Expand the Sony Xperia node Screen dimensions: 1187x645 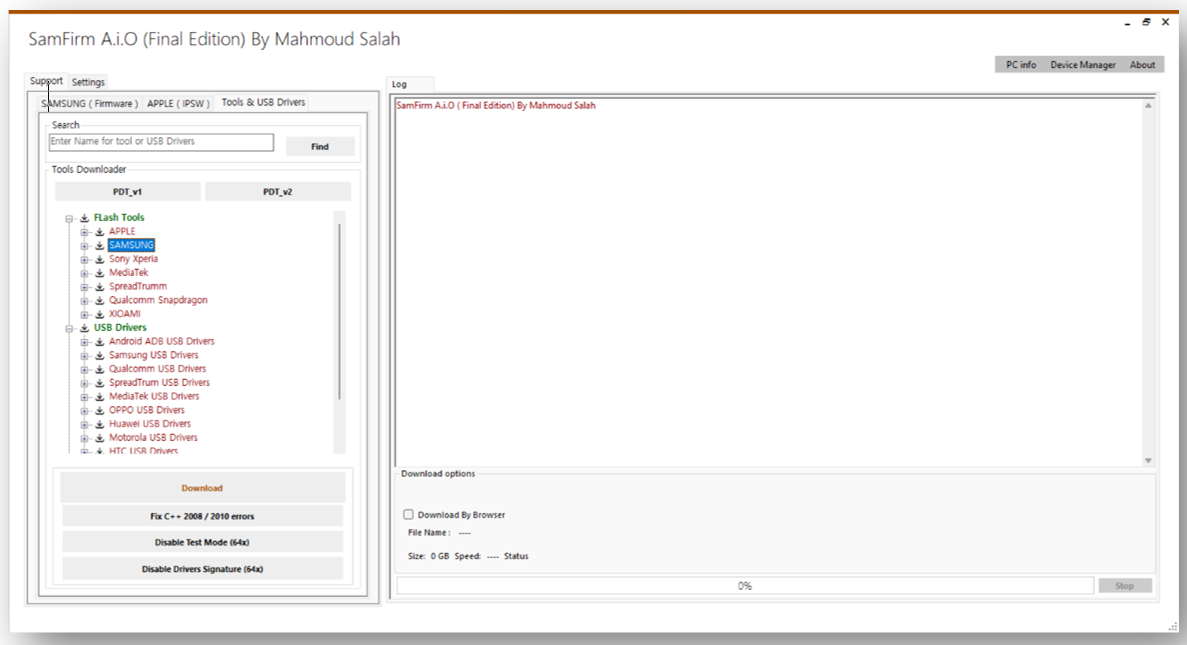point(84,260)
